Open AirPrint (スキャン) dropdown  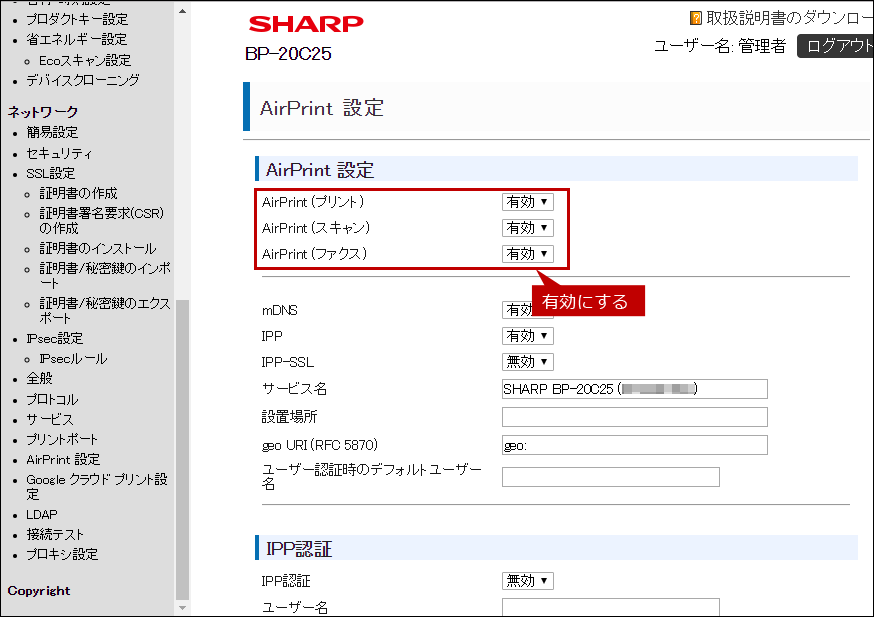click(x=527, y=228)
